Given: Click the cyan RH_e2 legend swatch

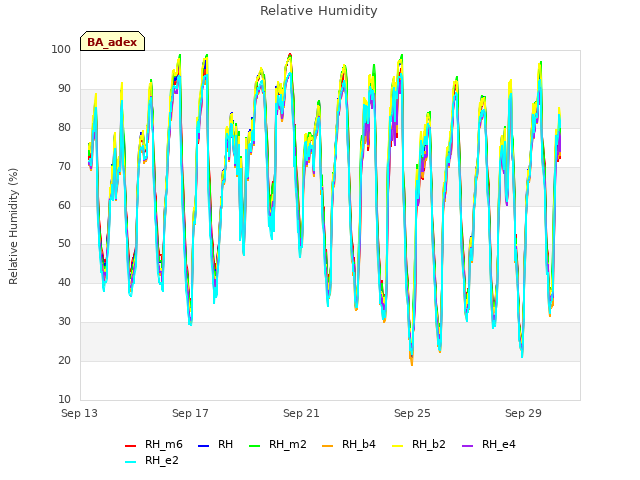Looking at the screenshot, I should pos(130,462).
